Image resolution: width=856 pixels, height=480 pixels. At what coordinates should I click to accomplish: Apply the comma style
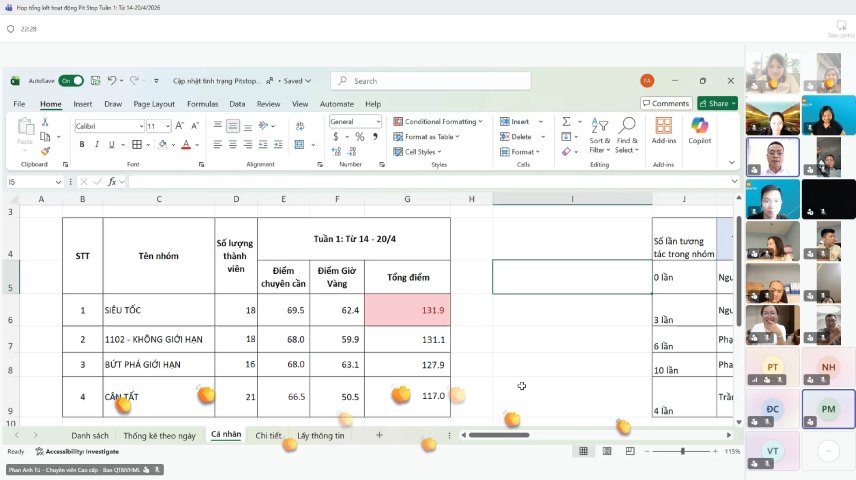pyautogui.click(x=375, y=137)
